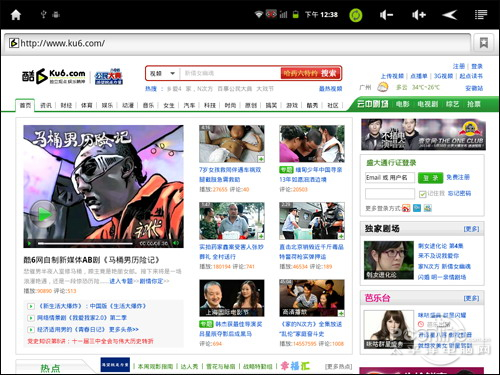
Task: Open the search category dropdown
Action: pos(163,73)
